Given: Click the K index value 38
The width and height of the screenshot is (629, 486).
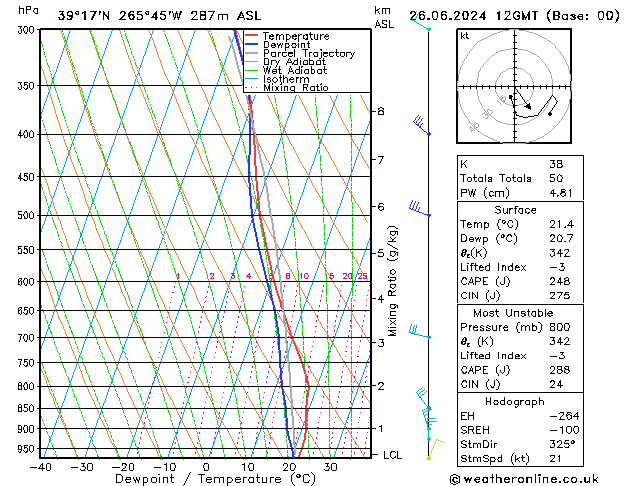Looking at the screenshot, I should pyautogui.click(x=556, y=164).
